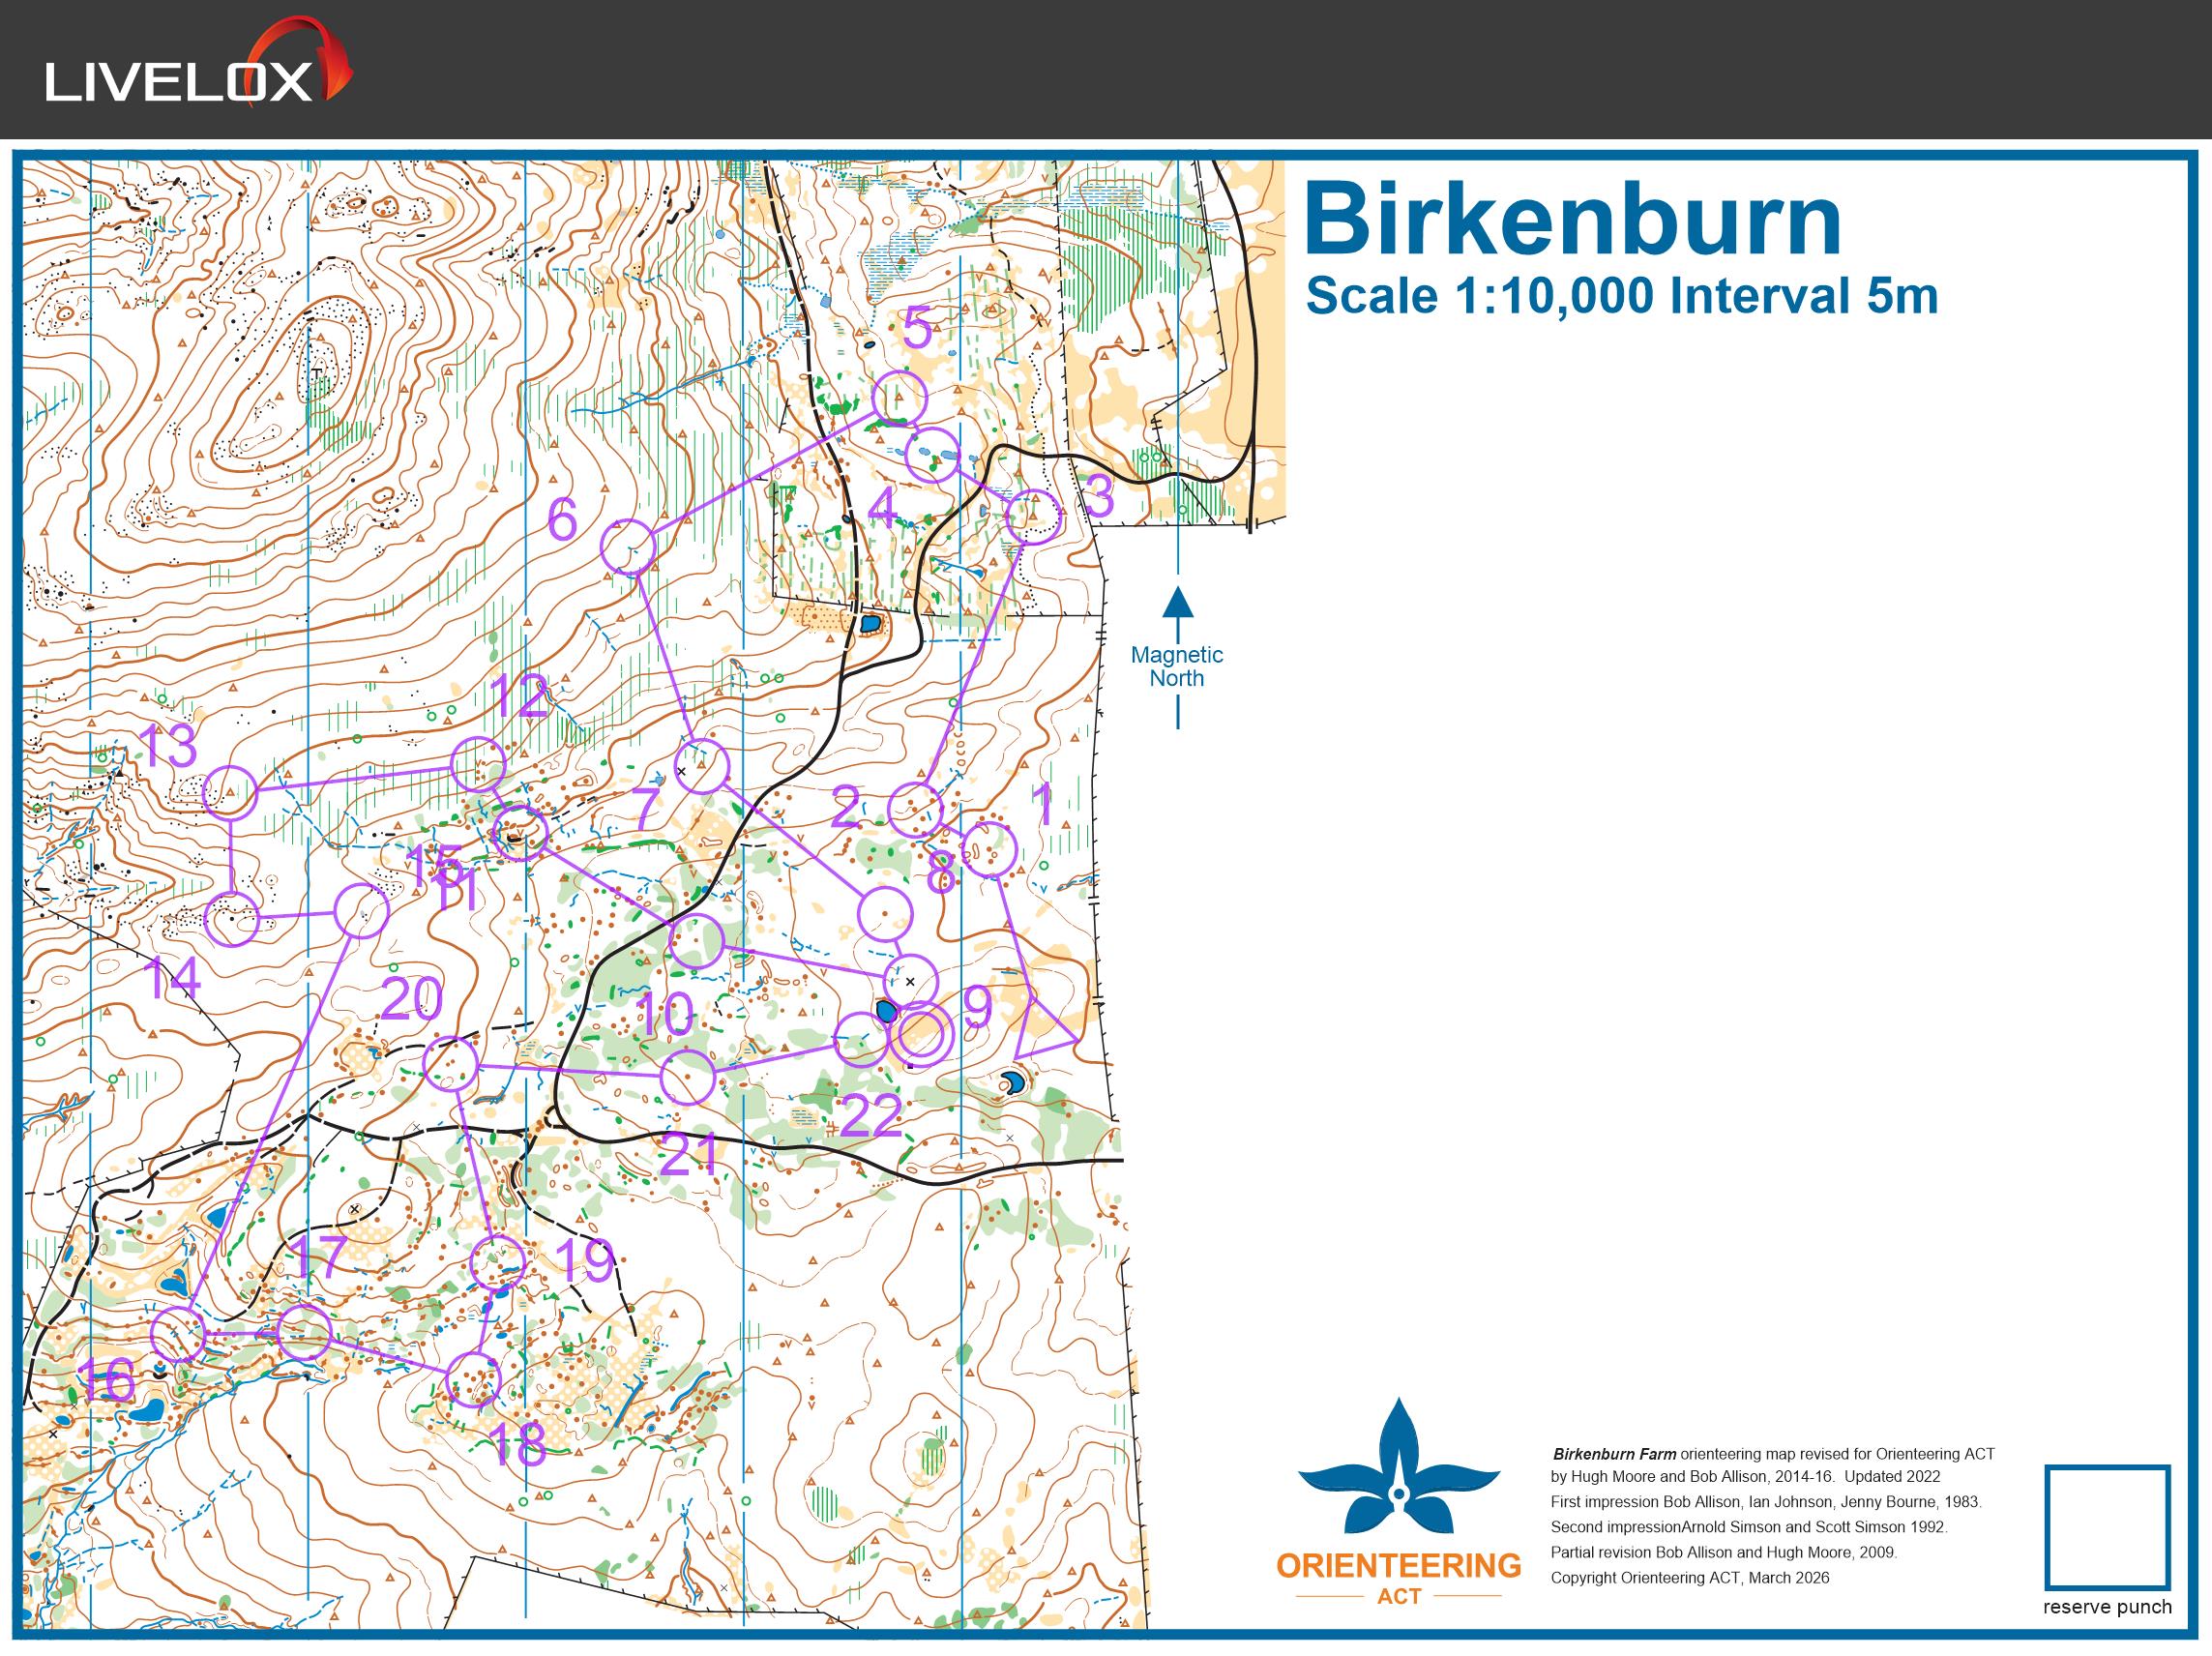The height and width of the screenshot is (1656, 2212).
Task: Click control circle number 13
Action: [x=230, y=792]
